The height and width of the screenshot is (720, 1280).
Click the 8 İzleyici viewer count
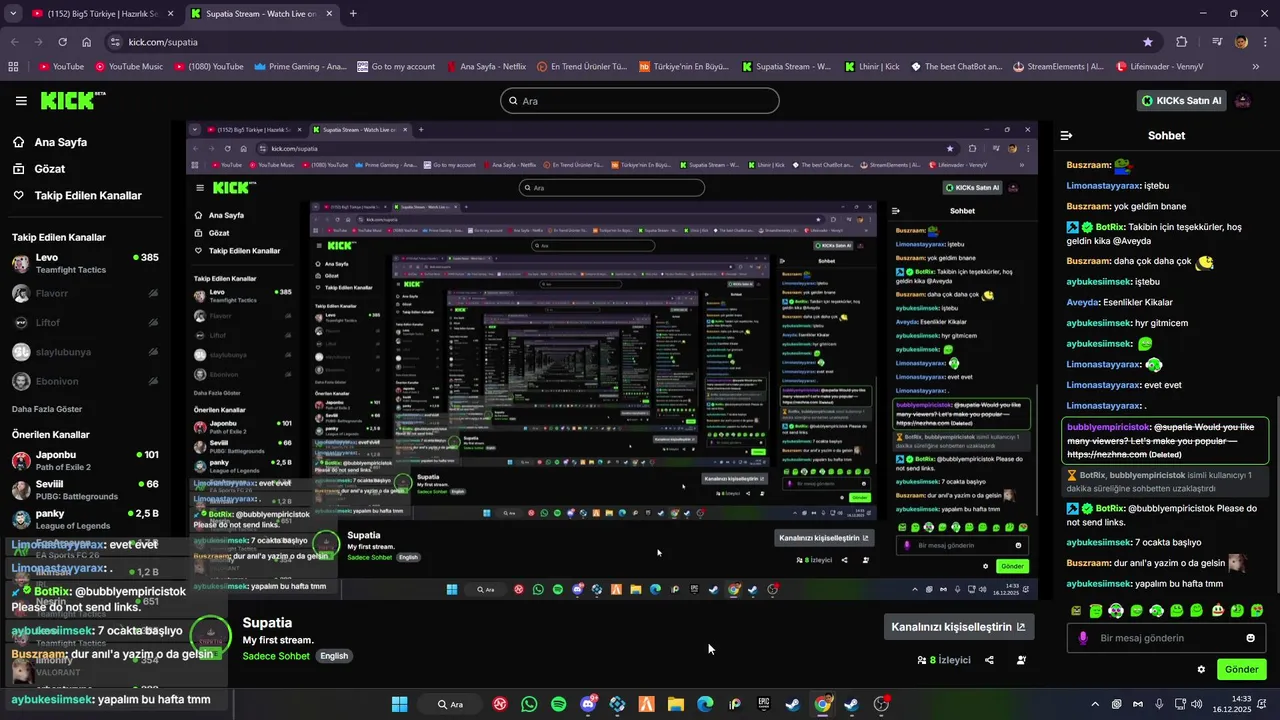(x=943, y=660)
